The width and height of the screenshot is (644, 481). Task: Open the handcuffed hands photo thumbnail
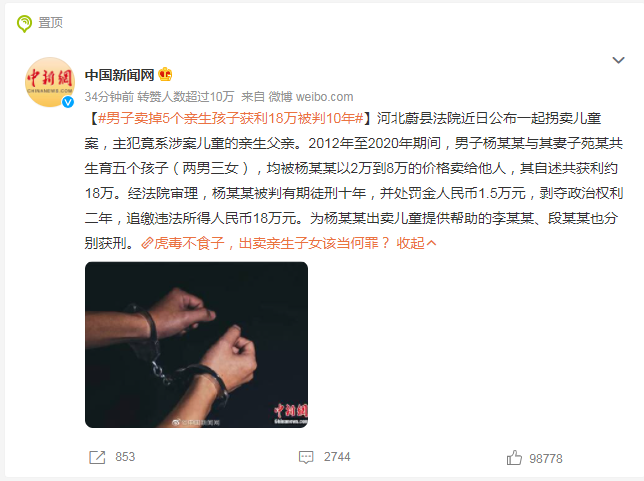(196, 345)
